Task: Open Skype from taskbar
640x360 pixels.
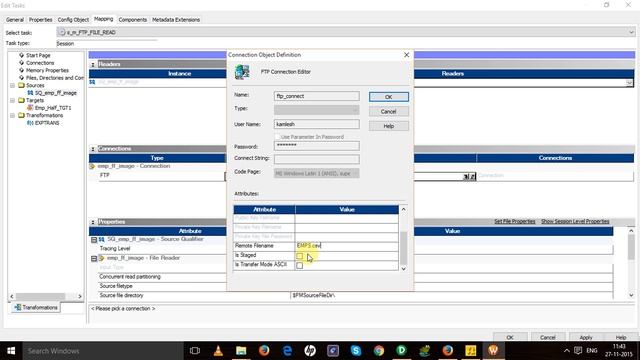Action: 356,351
